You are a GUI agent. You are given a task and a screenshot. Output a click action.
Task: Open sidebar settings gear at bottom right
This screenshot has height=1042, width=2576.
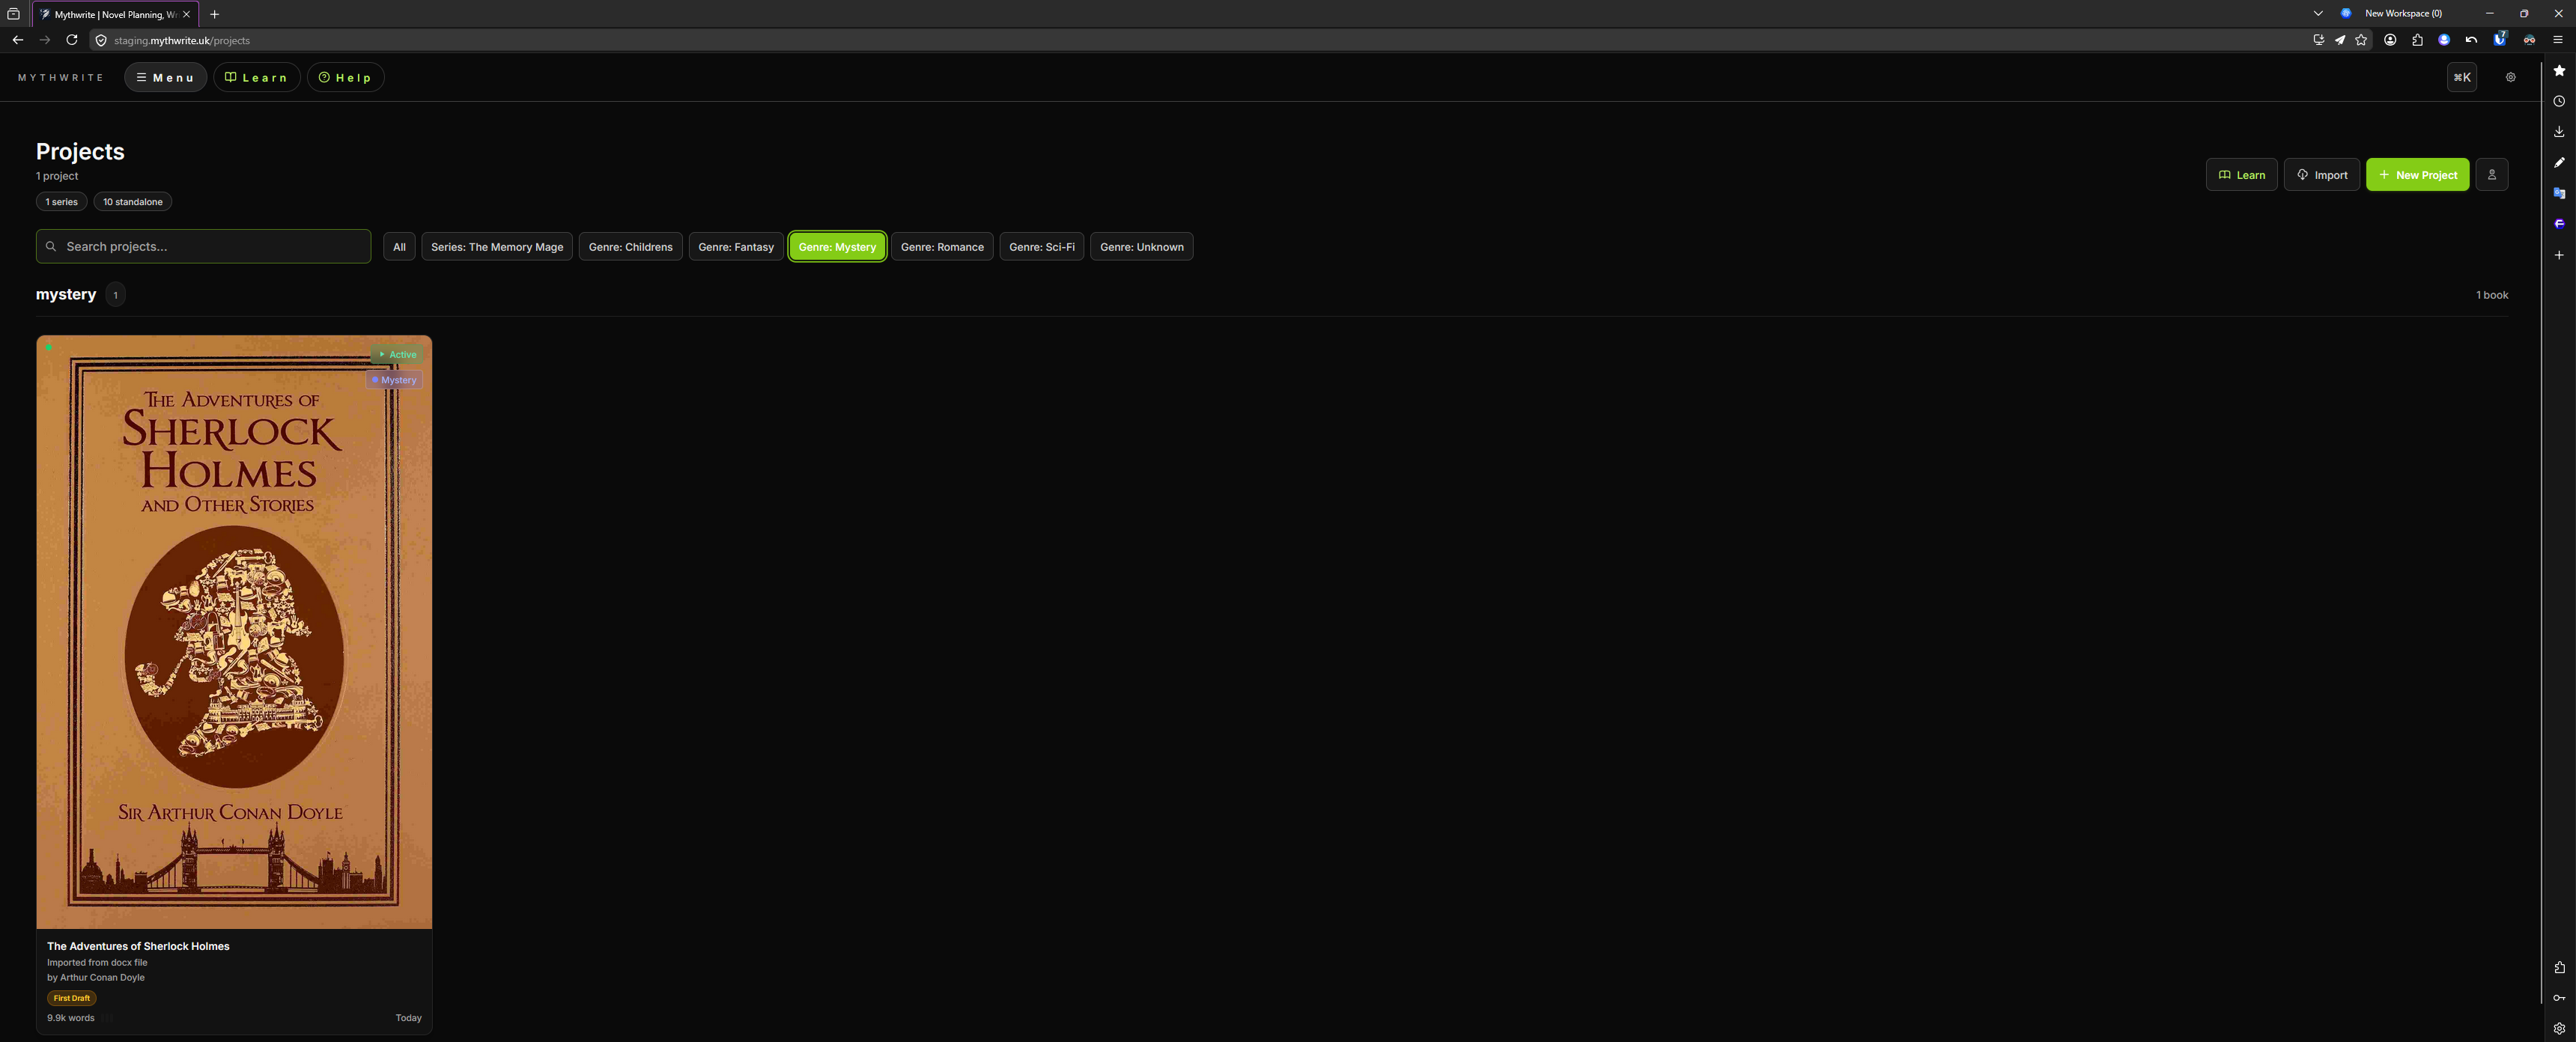2559,1028
